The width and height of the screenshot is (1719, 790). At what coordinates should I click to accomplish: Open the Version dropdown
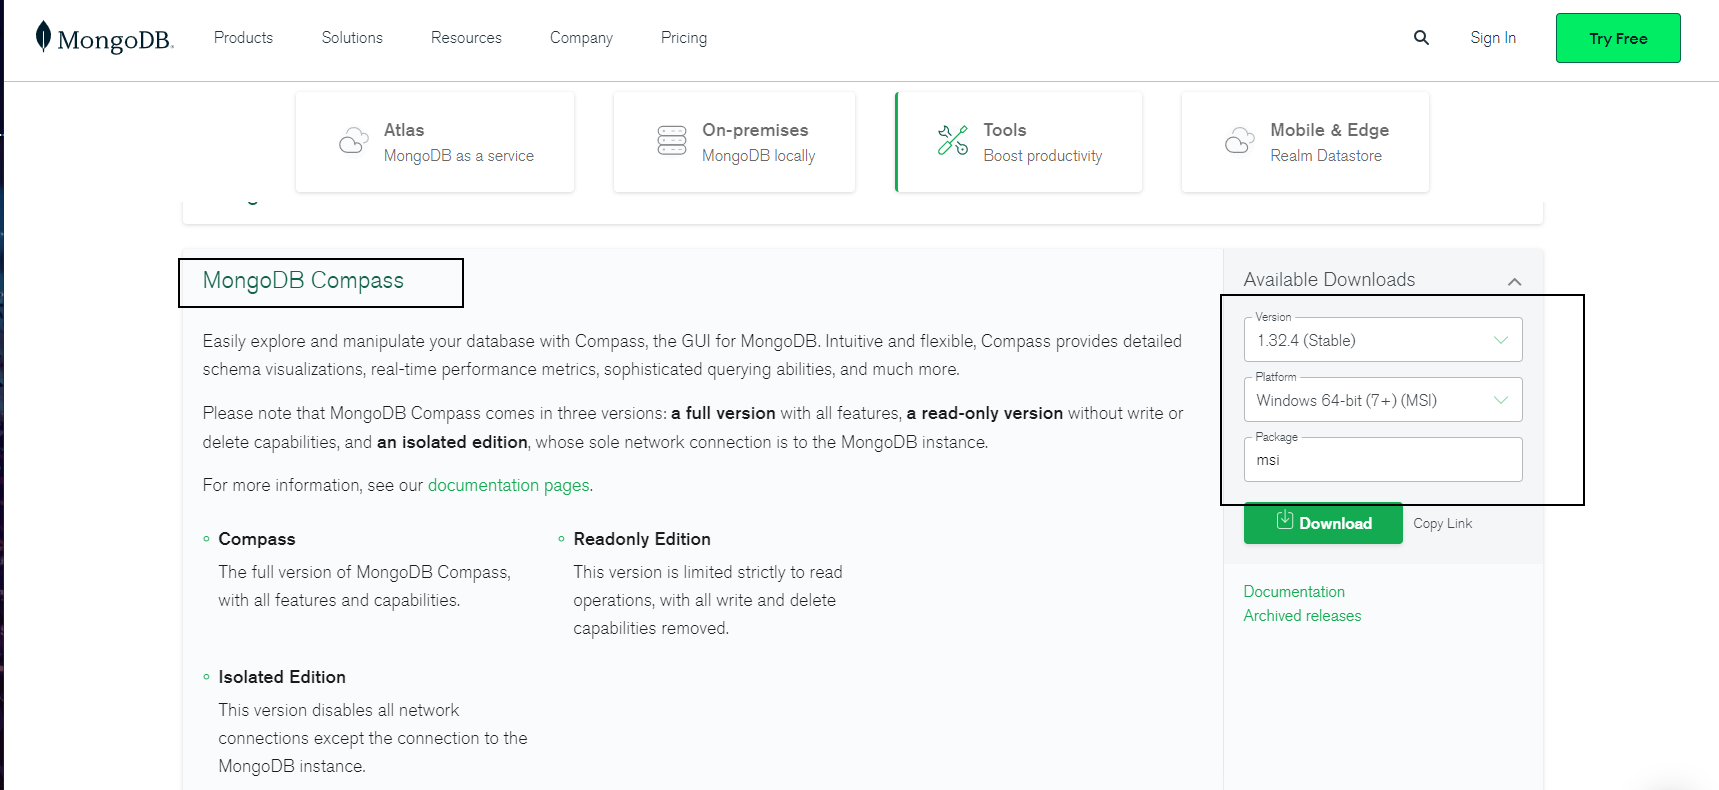1383,340
